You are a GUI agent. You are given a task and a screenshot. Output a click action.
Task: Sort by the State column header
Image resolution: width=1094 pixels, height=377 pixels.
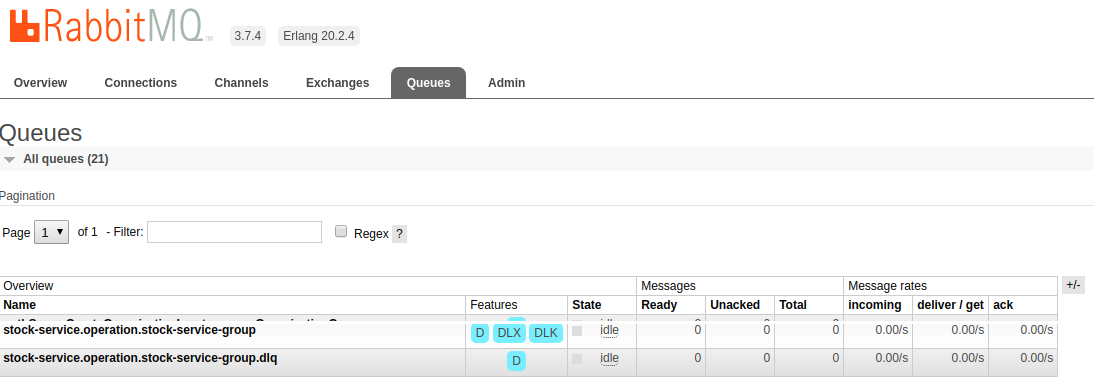click(x=587, y=304)
